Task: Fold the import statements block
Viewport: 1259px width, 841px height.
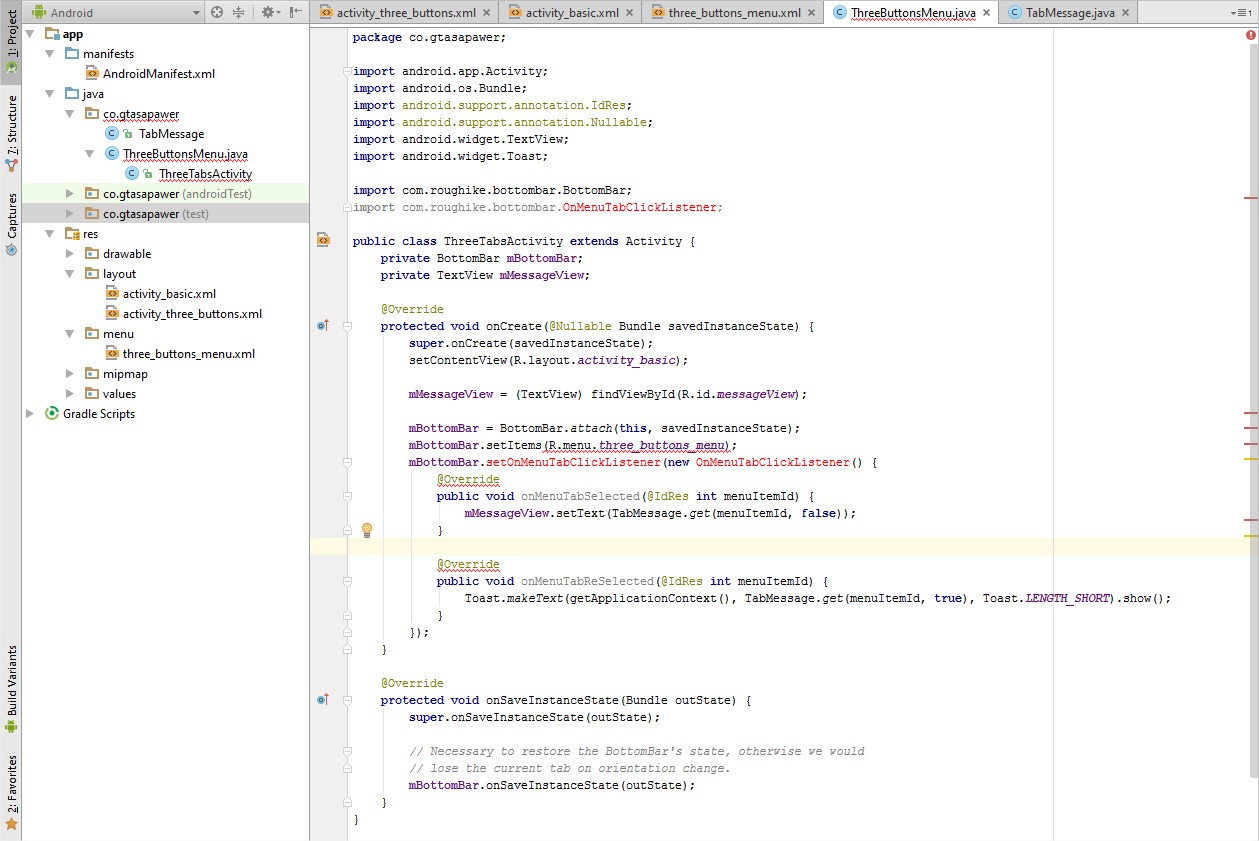Action: click(347, 72)
